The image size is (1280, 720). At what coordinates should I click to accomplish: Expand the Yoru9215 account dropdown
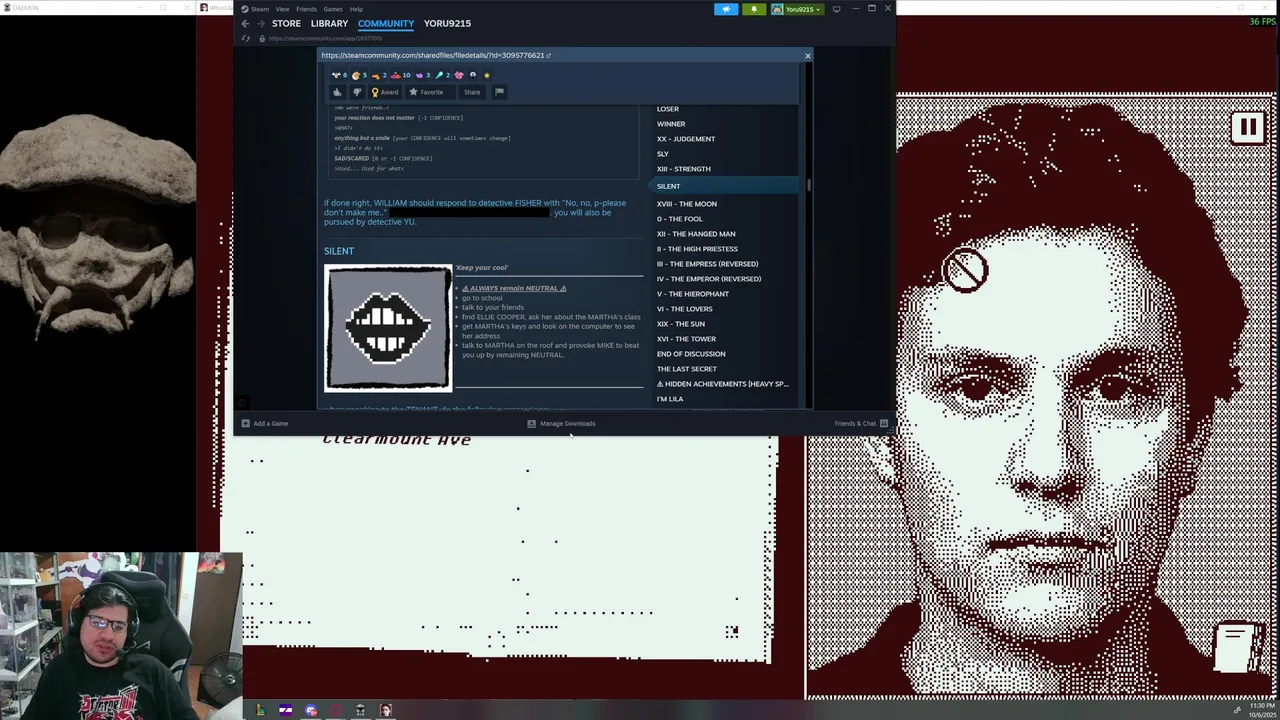click(x=797, y=9)
